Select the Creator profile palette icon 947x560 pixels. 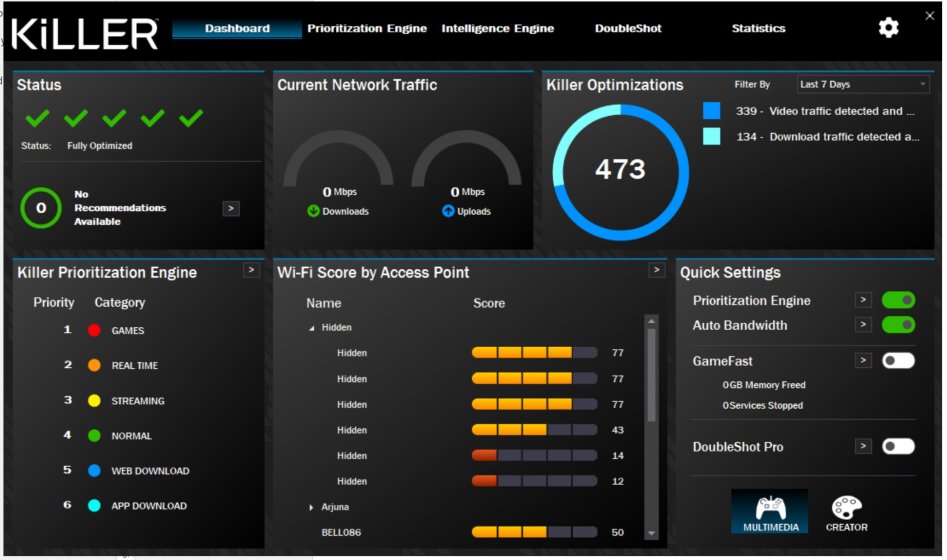[846, 508]
